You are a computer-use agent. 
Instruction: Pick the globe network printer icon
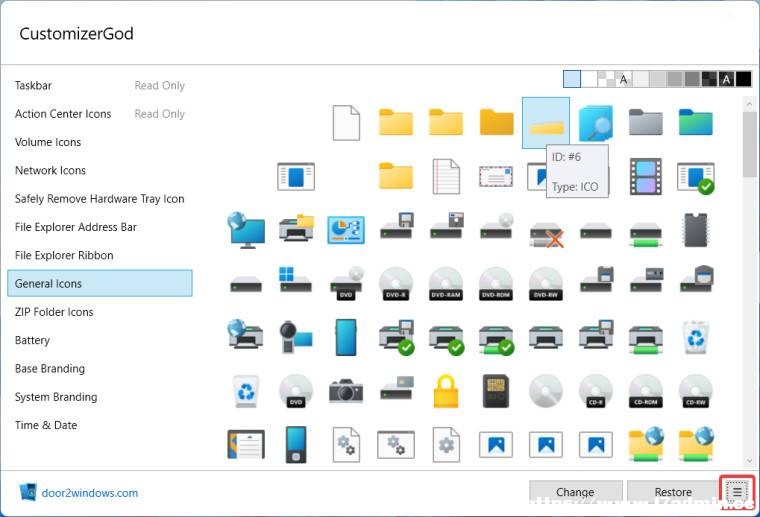coord(245,335)
